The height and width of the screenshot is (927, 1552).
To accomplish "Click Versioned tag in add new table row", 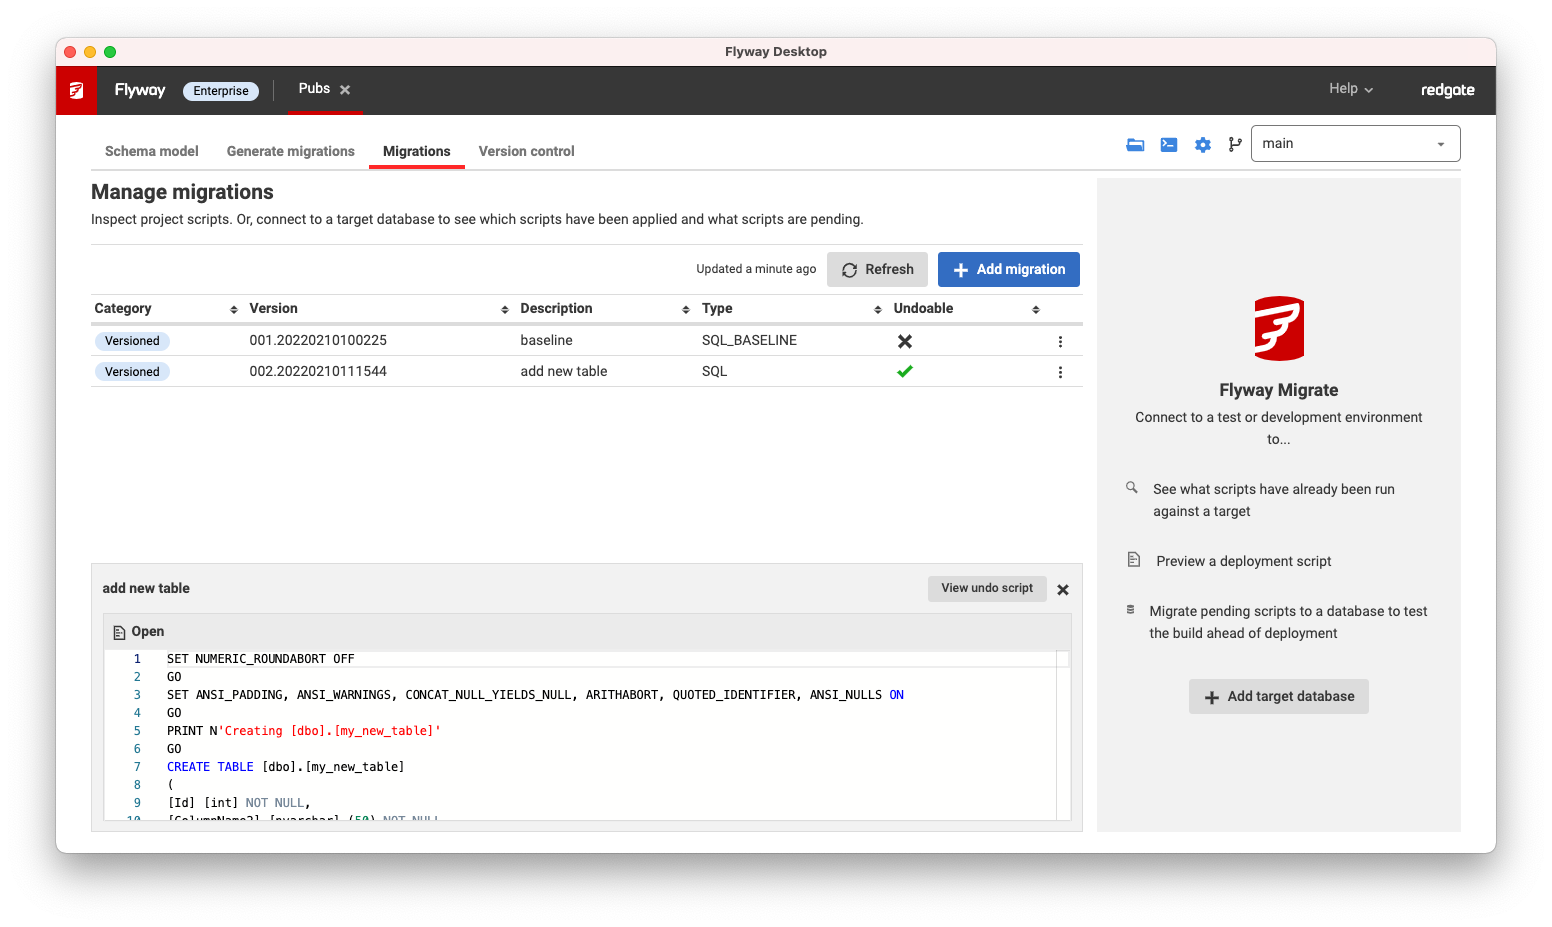I will pyautogui.click(x=132, y=372).
